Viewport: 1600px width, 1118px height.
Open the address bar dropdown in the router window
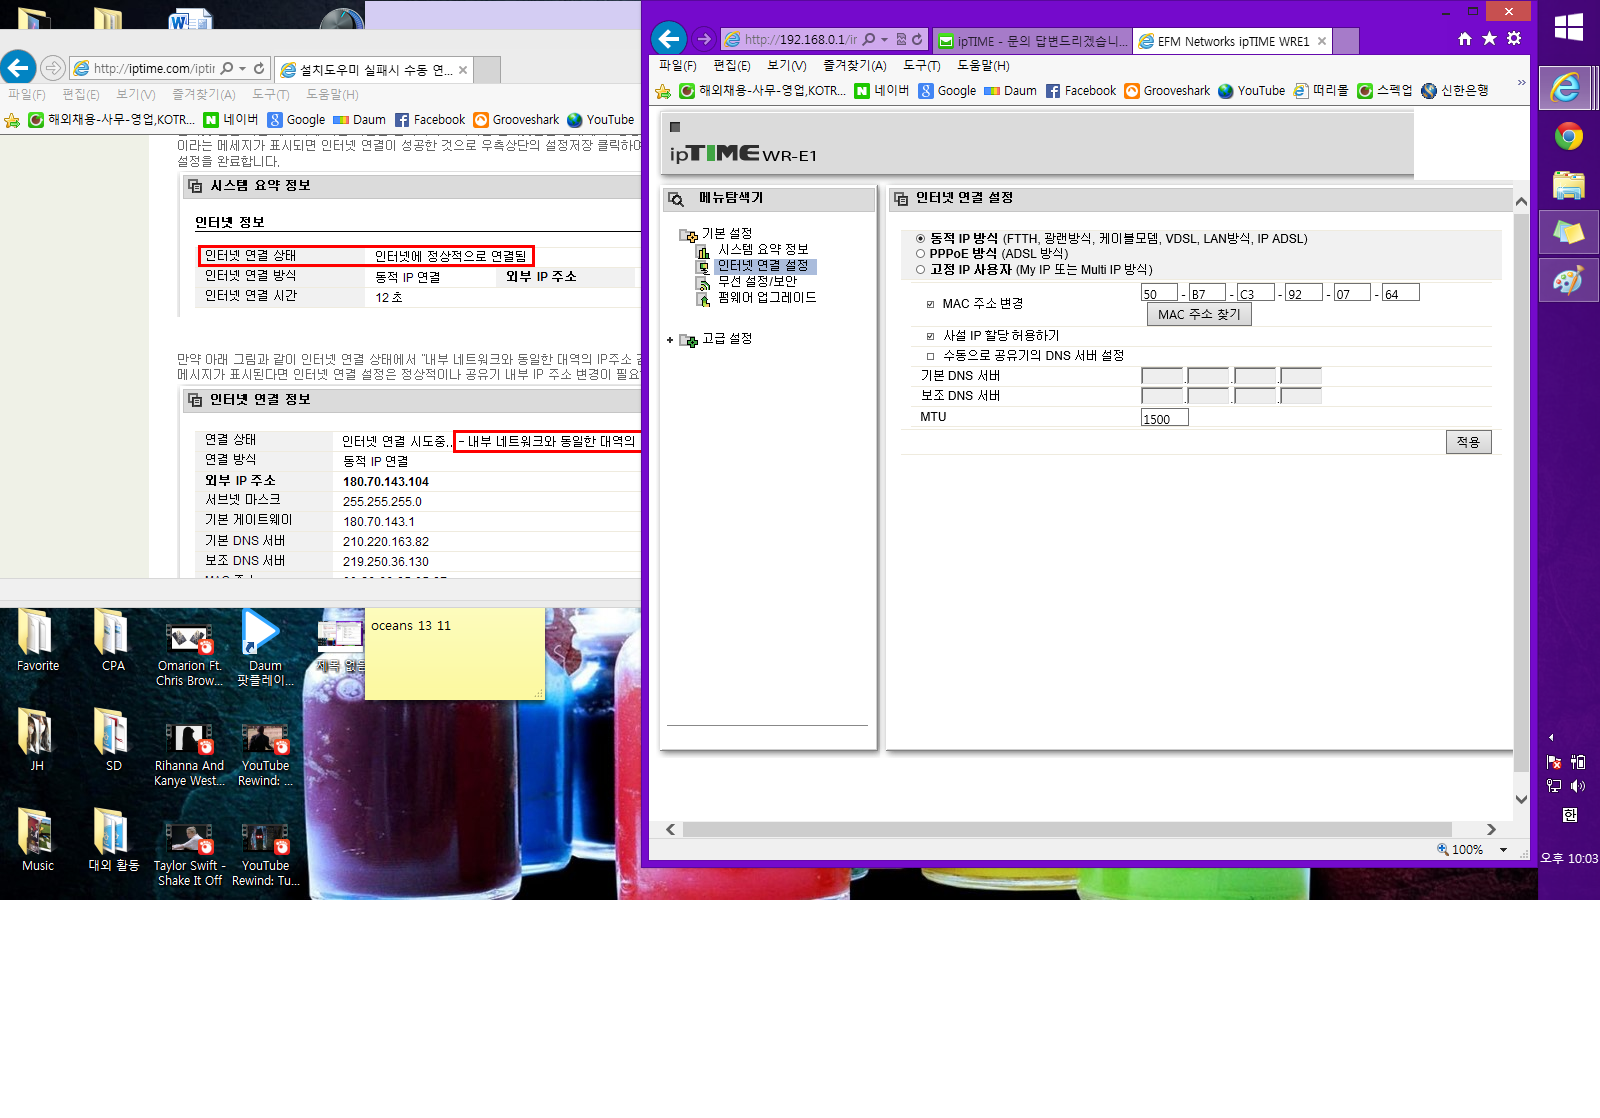click(x=884, y=40)
